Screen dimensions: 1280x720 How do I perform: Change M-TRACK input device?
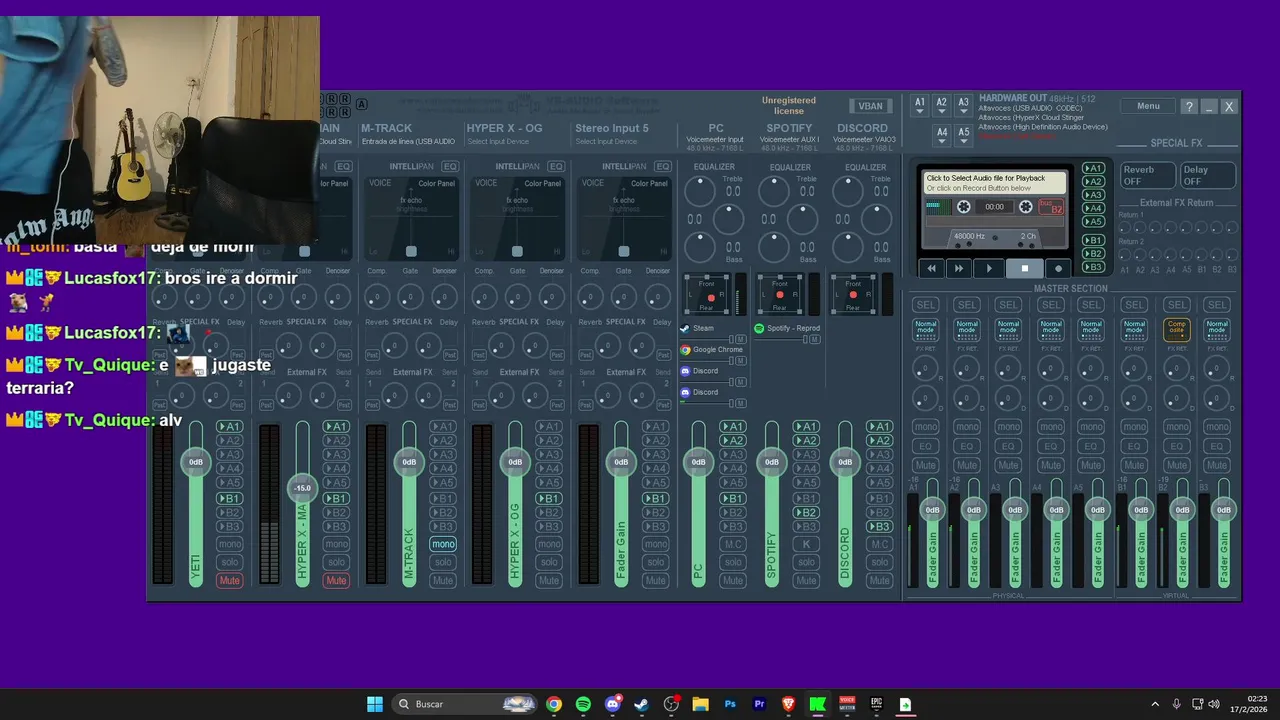408,141
